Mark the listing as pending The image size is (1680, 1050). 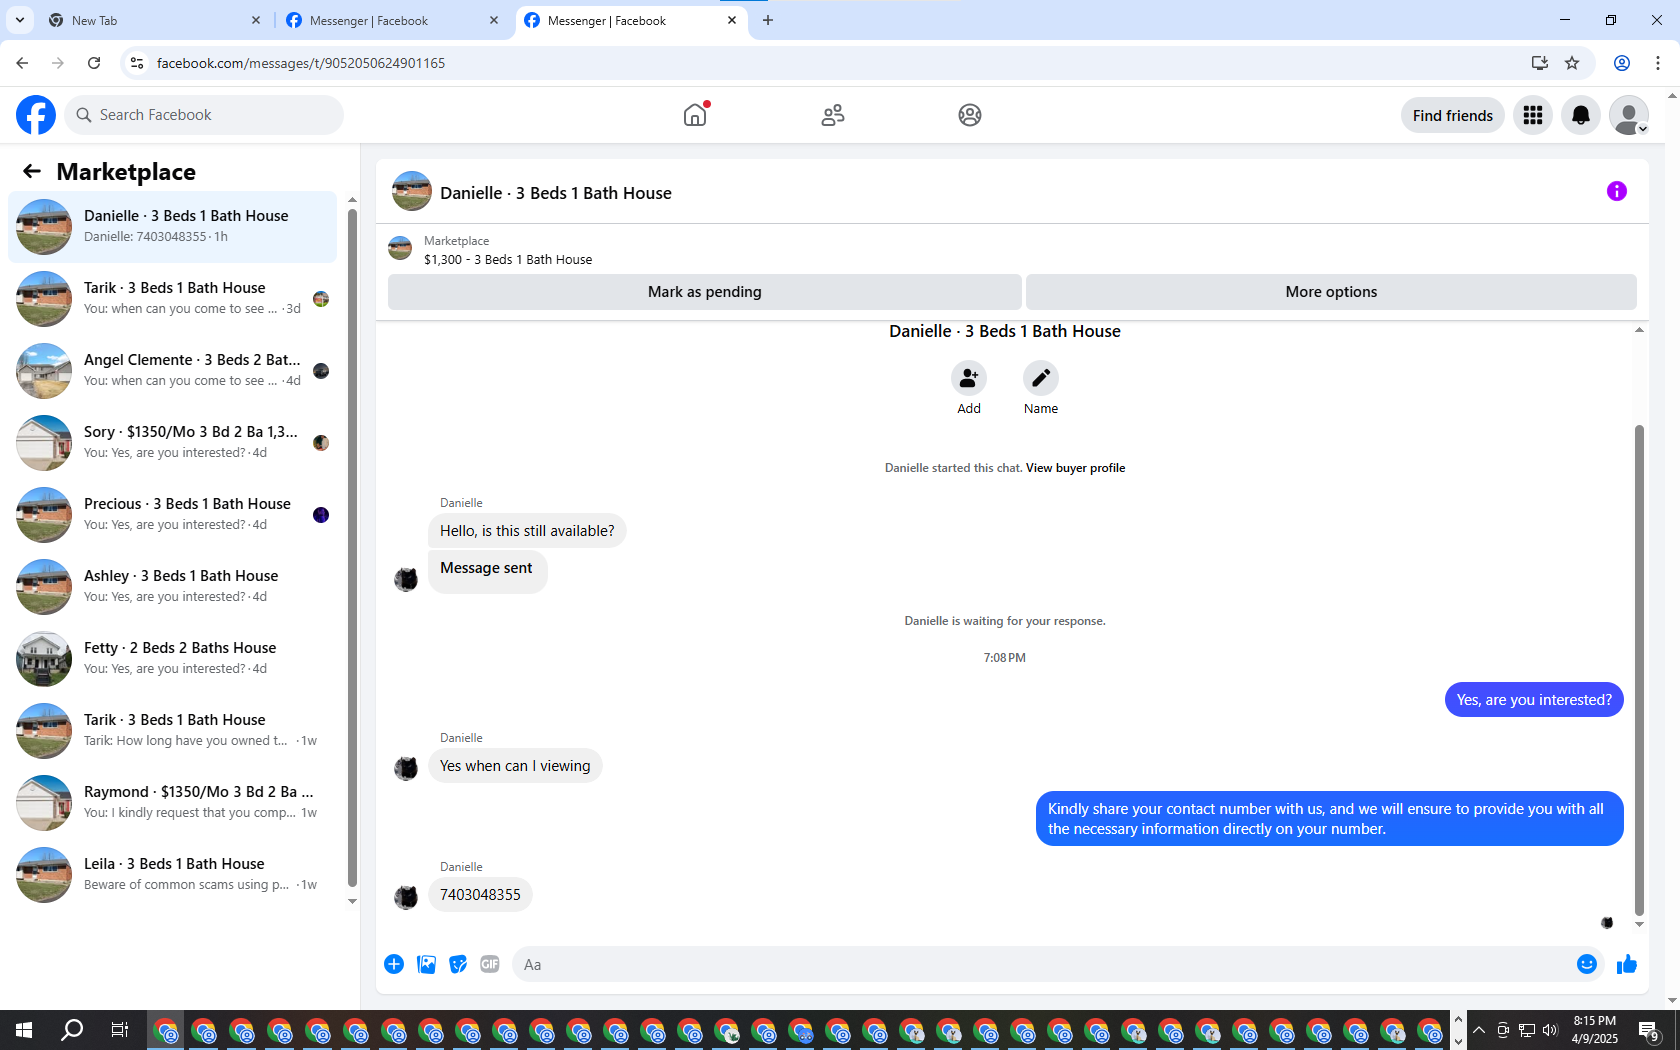point(705,292)
